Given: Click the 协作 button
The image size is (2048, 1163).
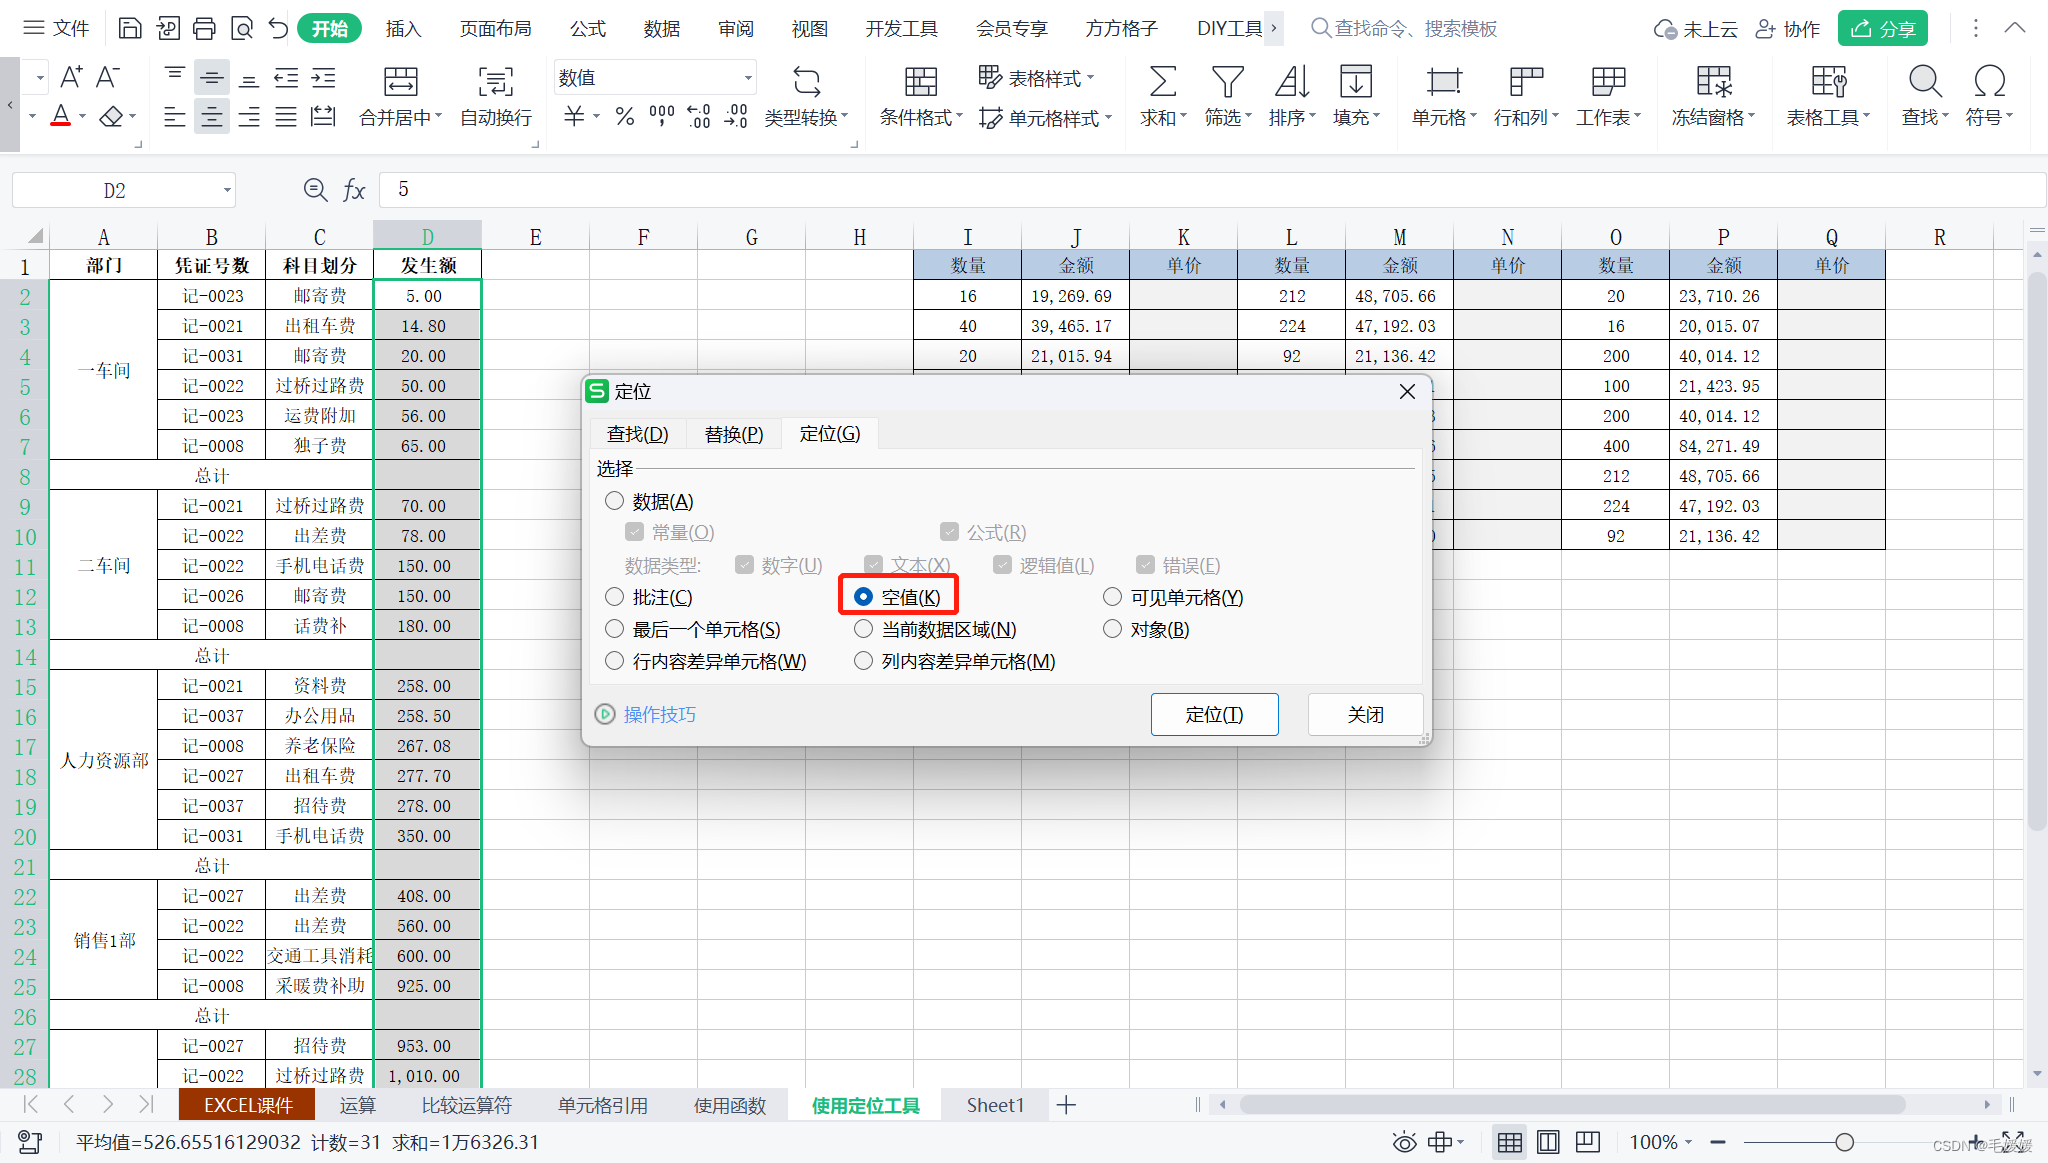Looking at the screenshot, I should pyautogui.click(x=1788, y=29).
